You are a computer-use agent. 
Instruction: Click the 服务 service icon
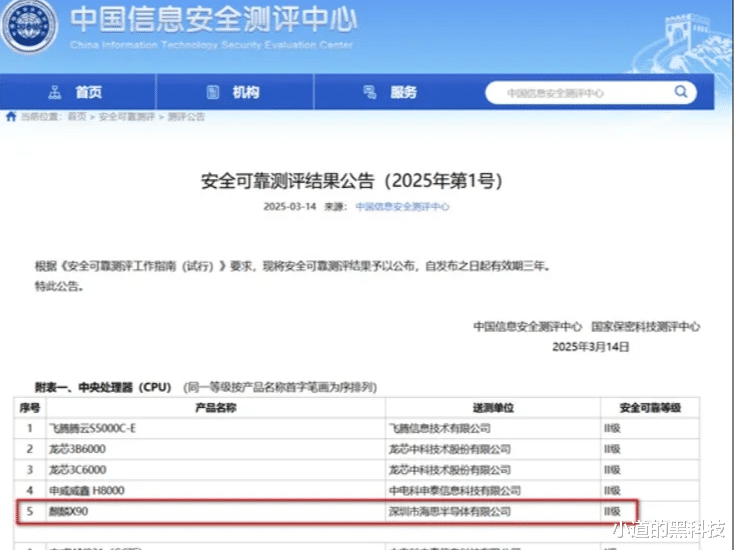click(370, 92)
